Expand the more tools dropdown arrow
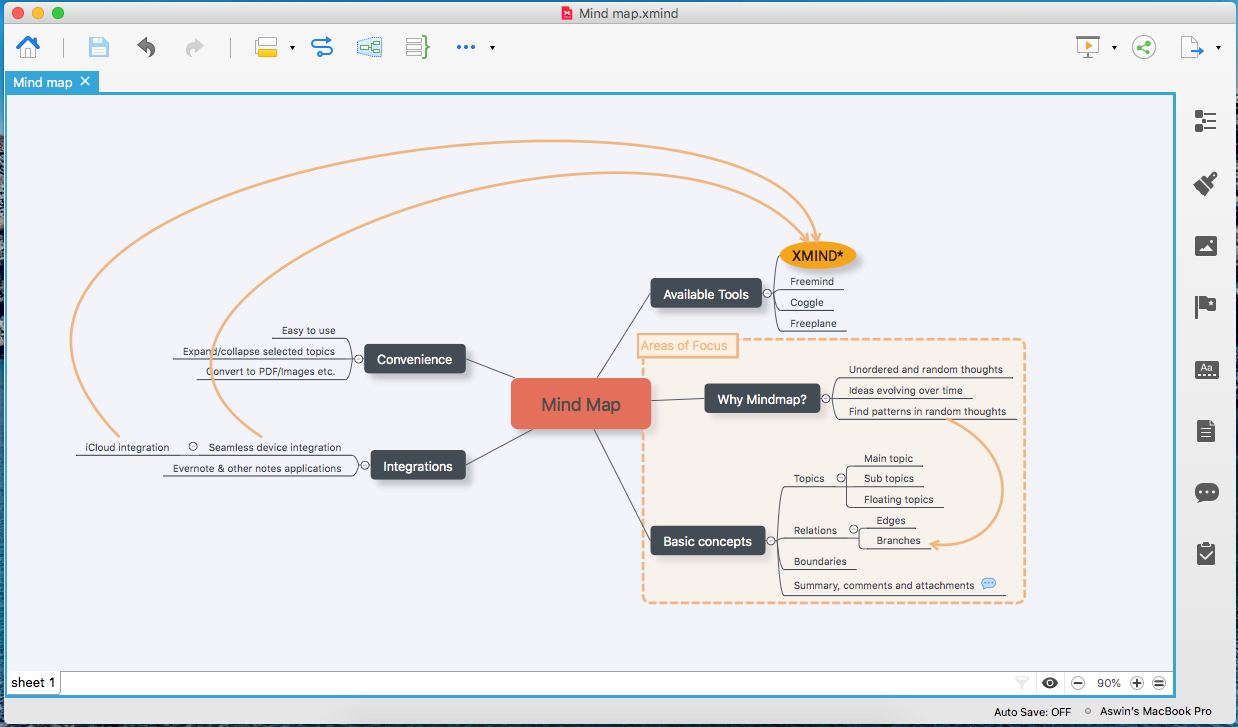This screenshot has width=1238, height=727. 492,48
